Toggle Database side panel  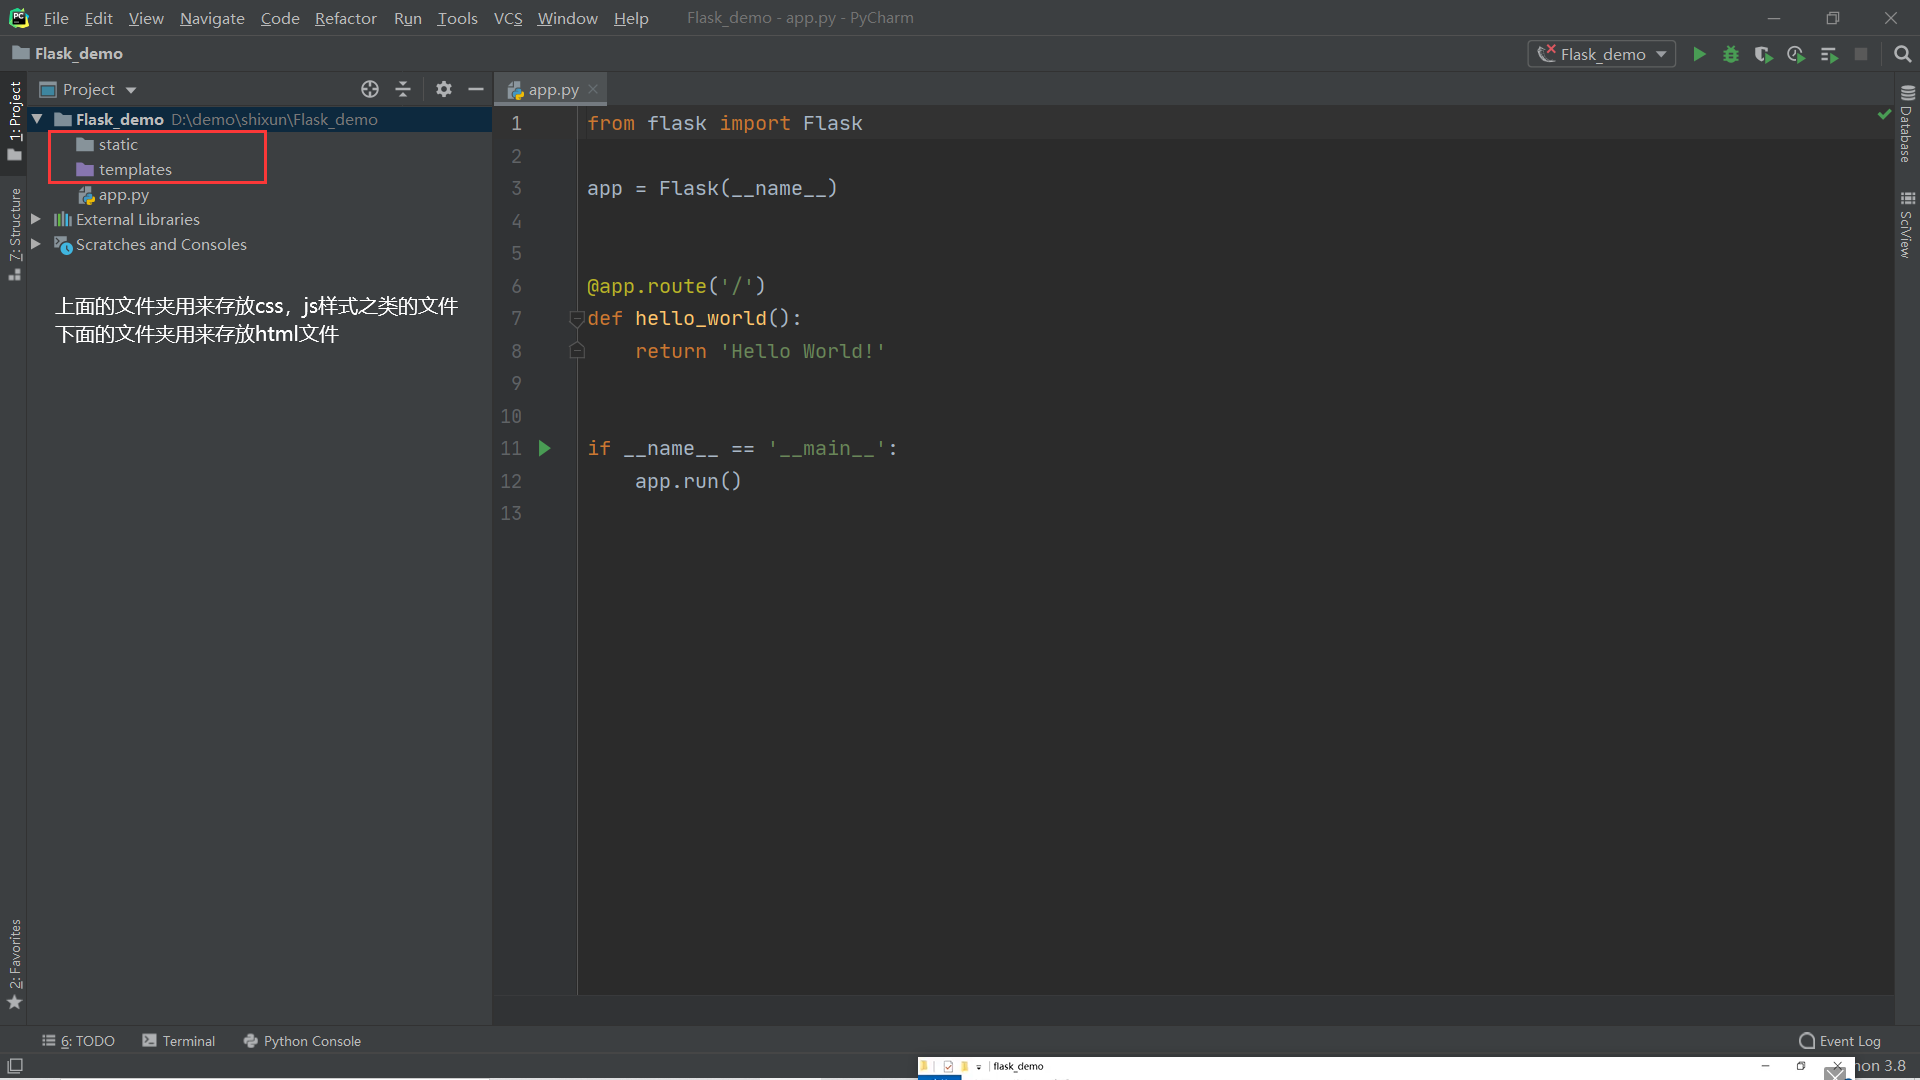1906,125
